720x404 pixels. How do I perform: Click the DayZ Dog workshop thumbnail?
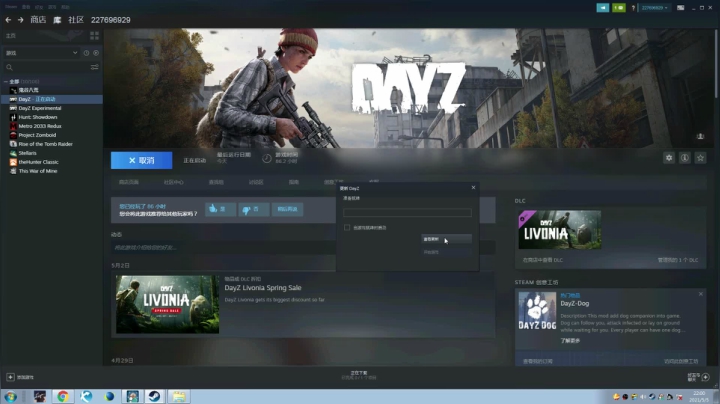click(537, 311)
